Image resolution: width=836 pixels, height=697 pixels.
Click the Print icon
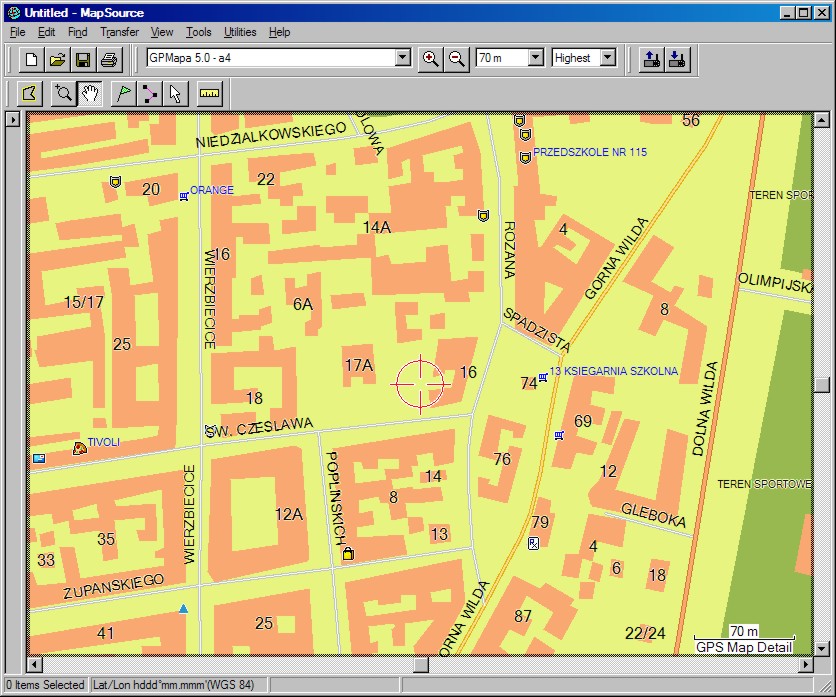tap(109, 59)
